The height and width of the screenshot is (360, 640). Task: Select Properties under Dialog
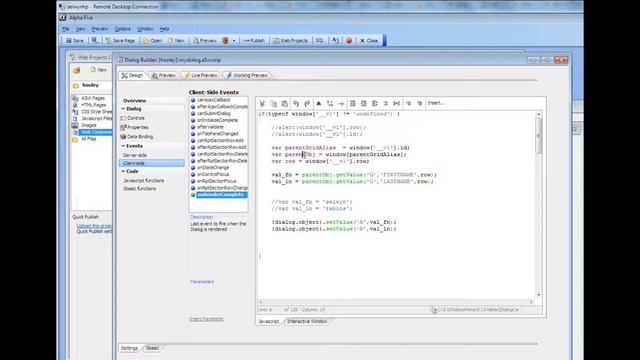pyautogui.click(x=137, y=127)
